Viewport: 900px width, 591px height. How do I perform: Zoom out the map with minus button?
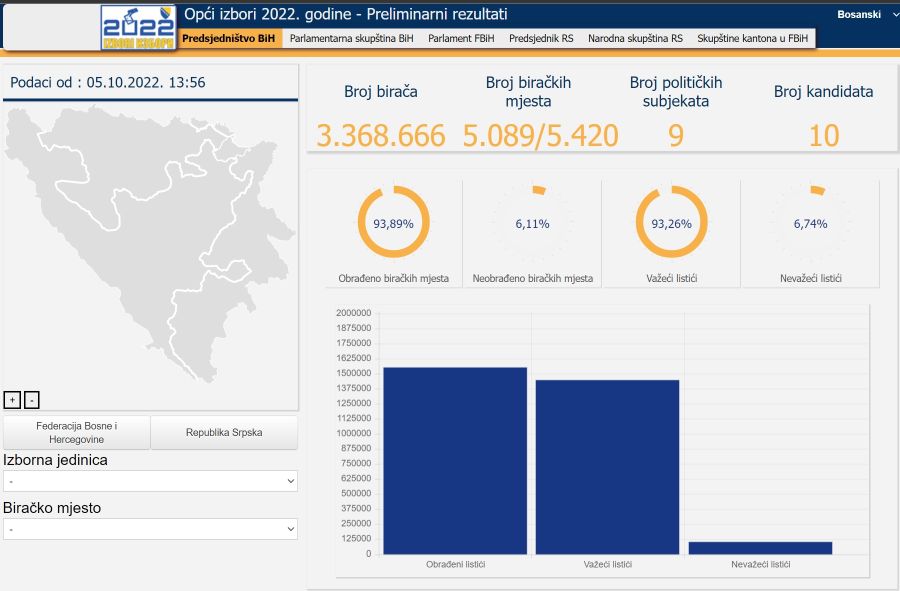[x=32, y=400]
